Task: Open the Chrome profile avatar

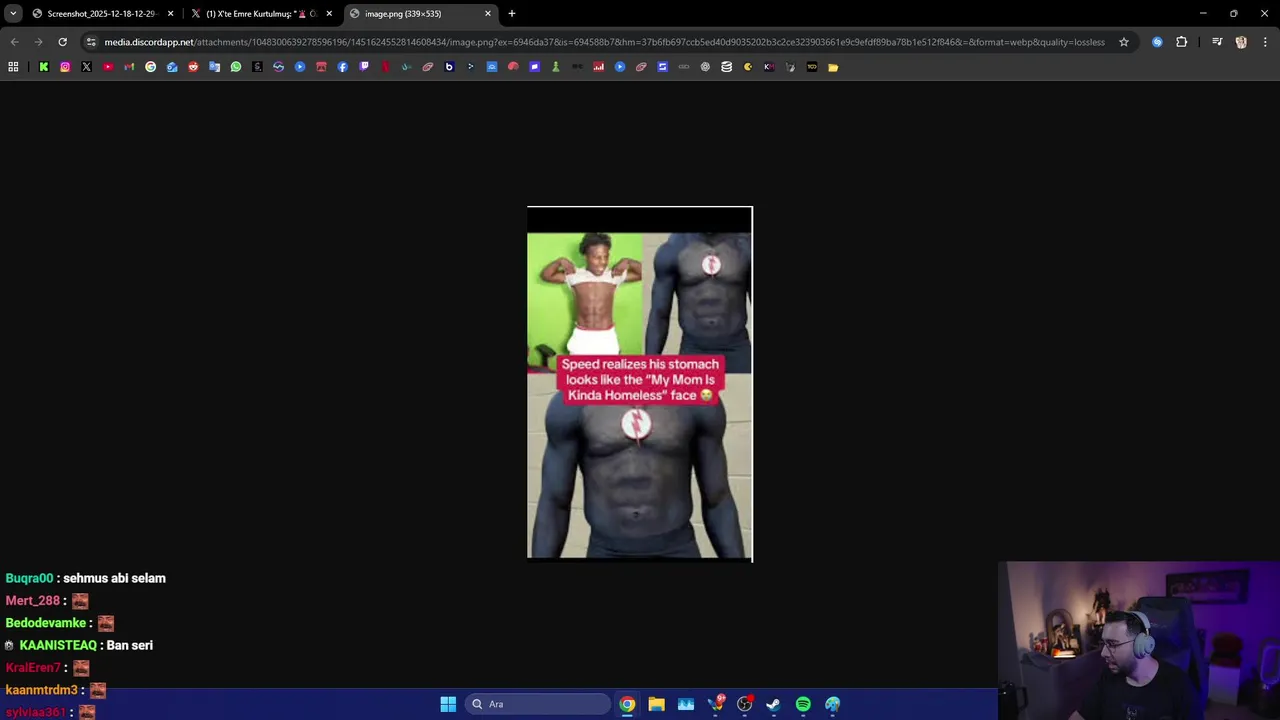Action: tap(1241, 42)
